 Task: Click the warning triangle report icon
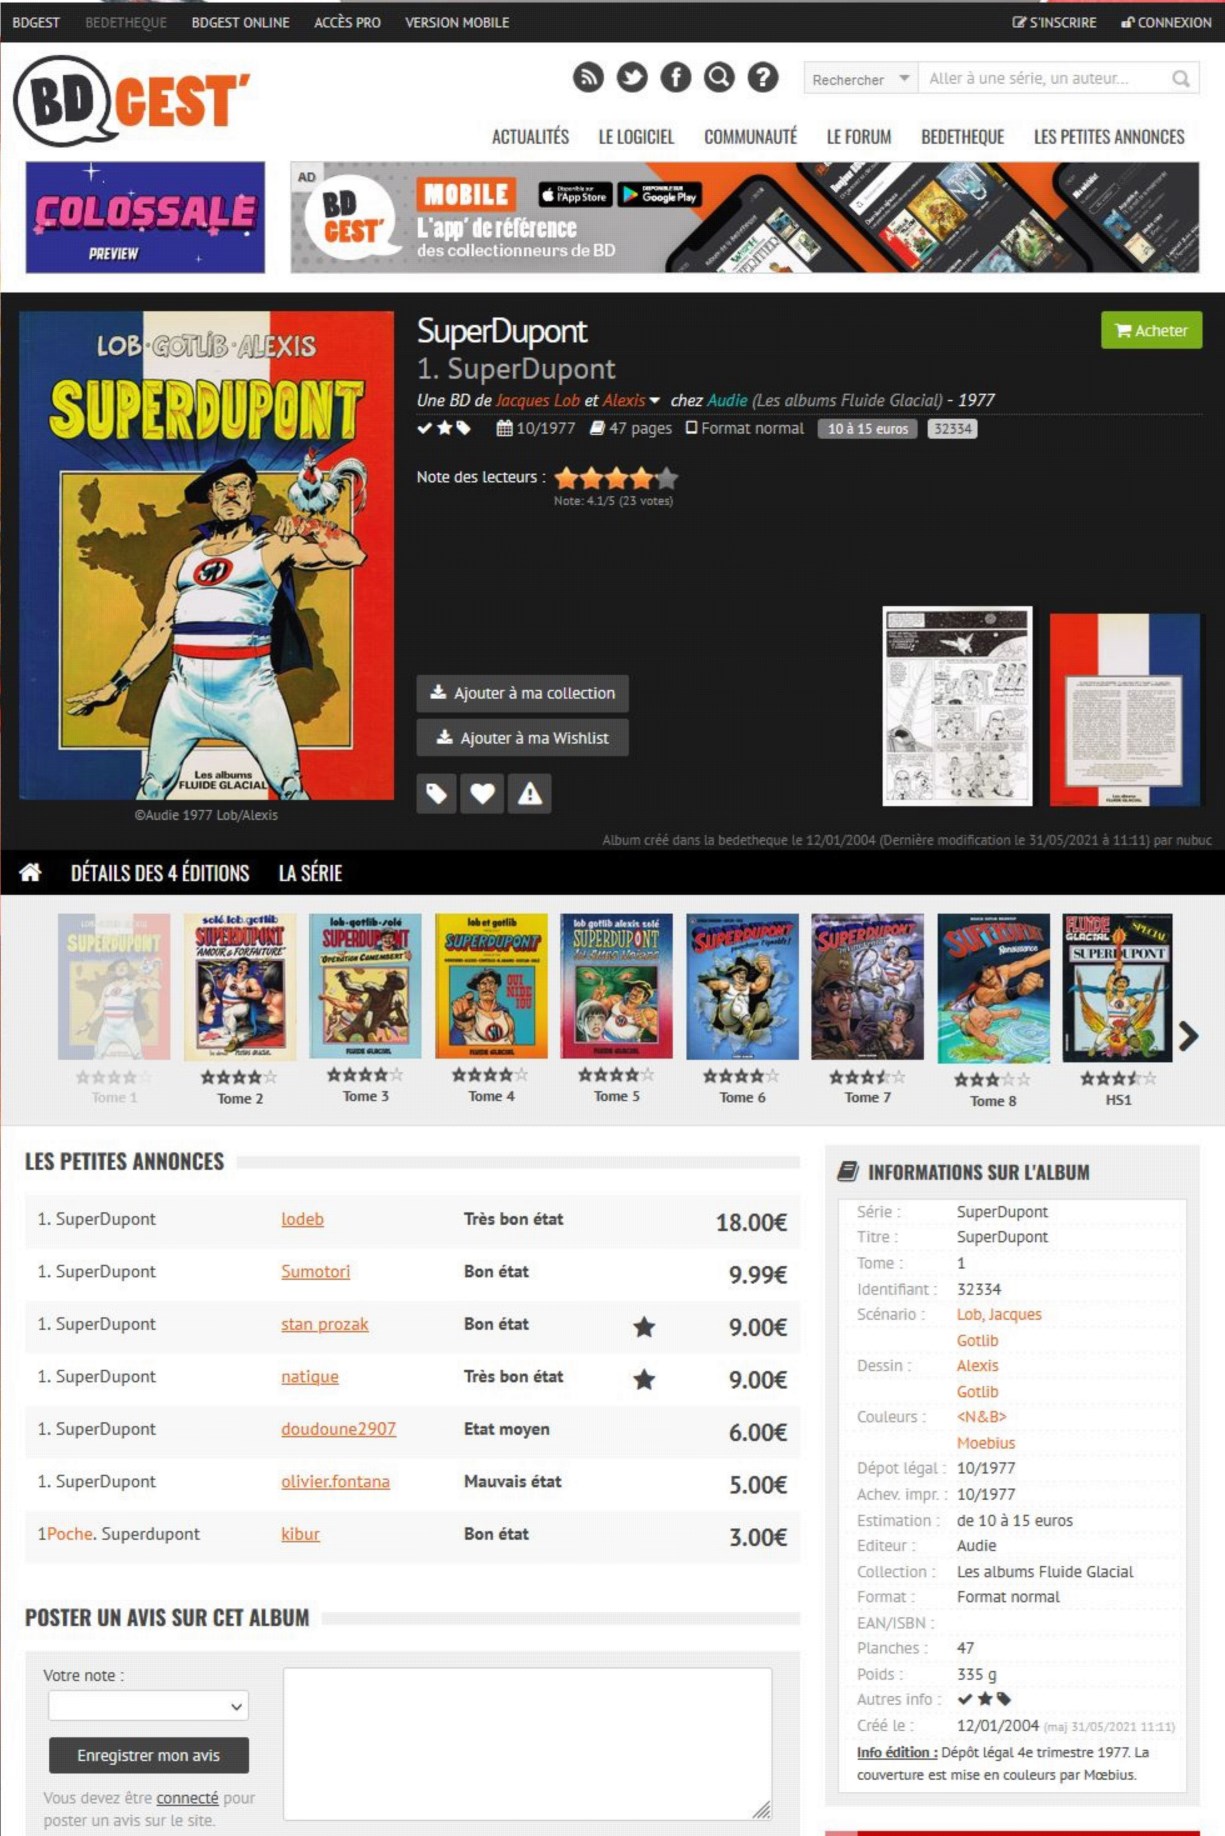tap(529, 794)
